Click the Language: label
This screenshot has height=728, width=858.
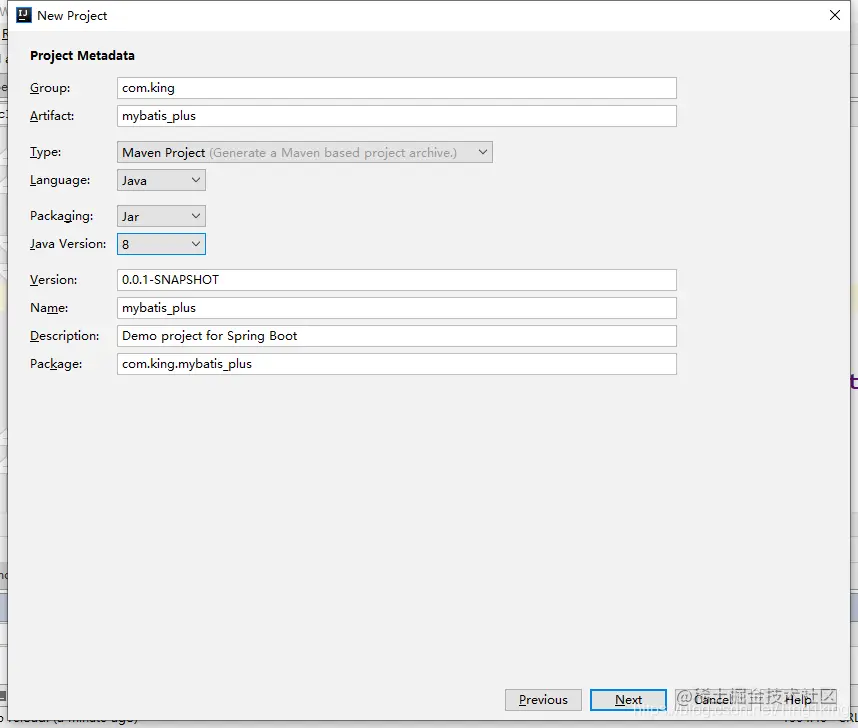click(60, 180)
